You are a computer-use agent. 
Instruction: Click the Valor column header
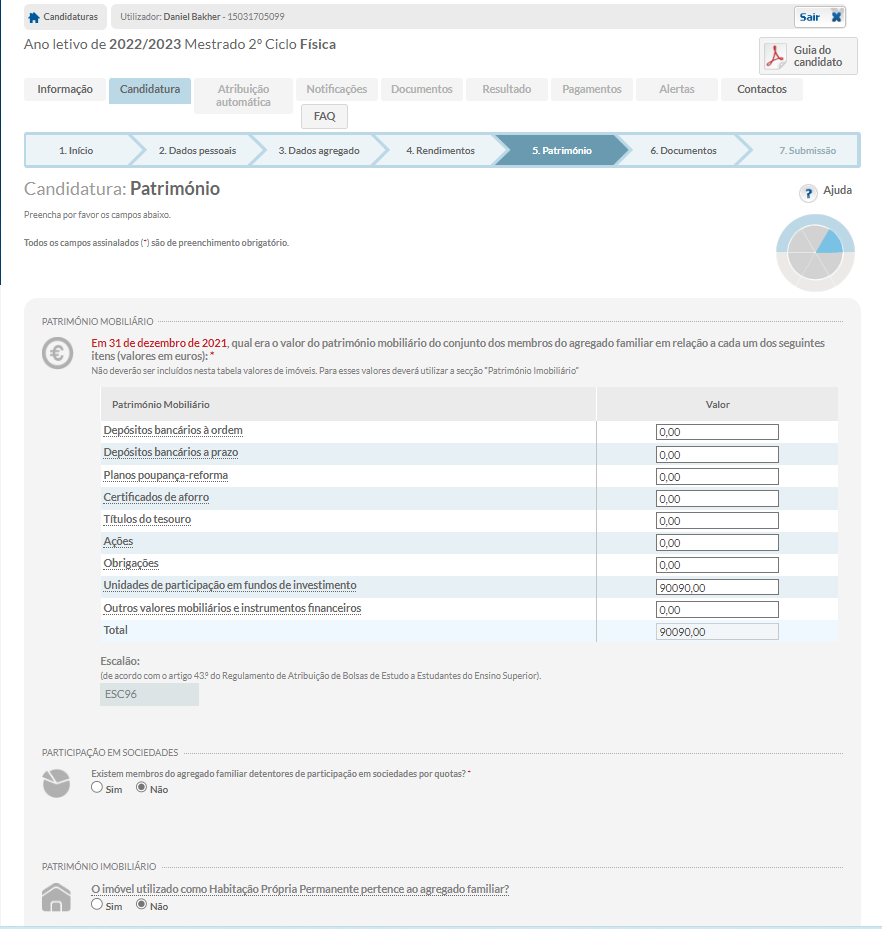(x=717, y=405)
